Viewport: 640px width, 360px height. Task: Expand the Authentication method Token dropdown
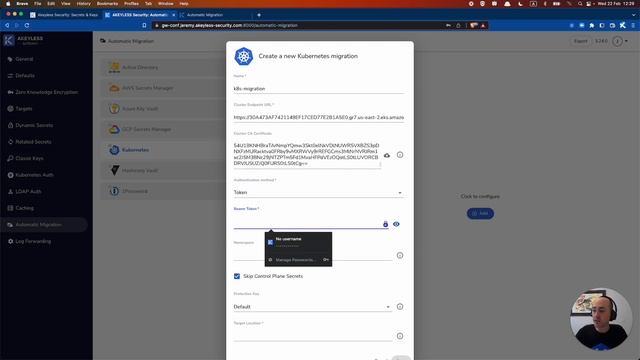(x=318, y=192)
